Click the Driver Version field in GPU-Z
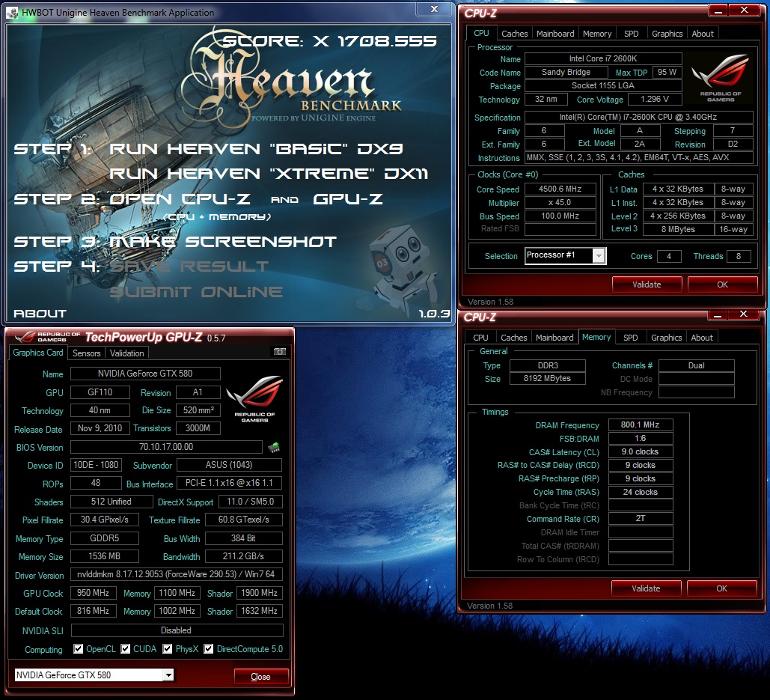Viewport: 770px width, 700px height. 176,574
